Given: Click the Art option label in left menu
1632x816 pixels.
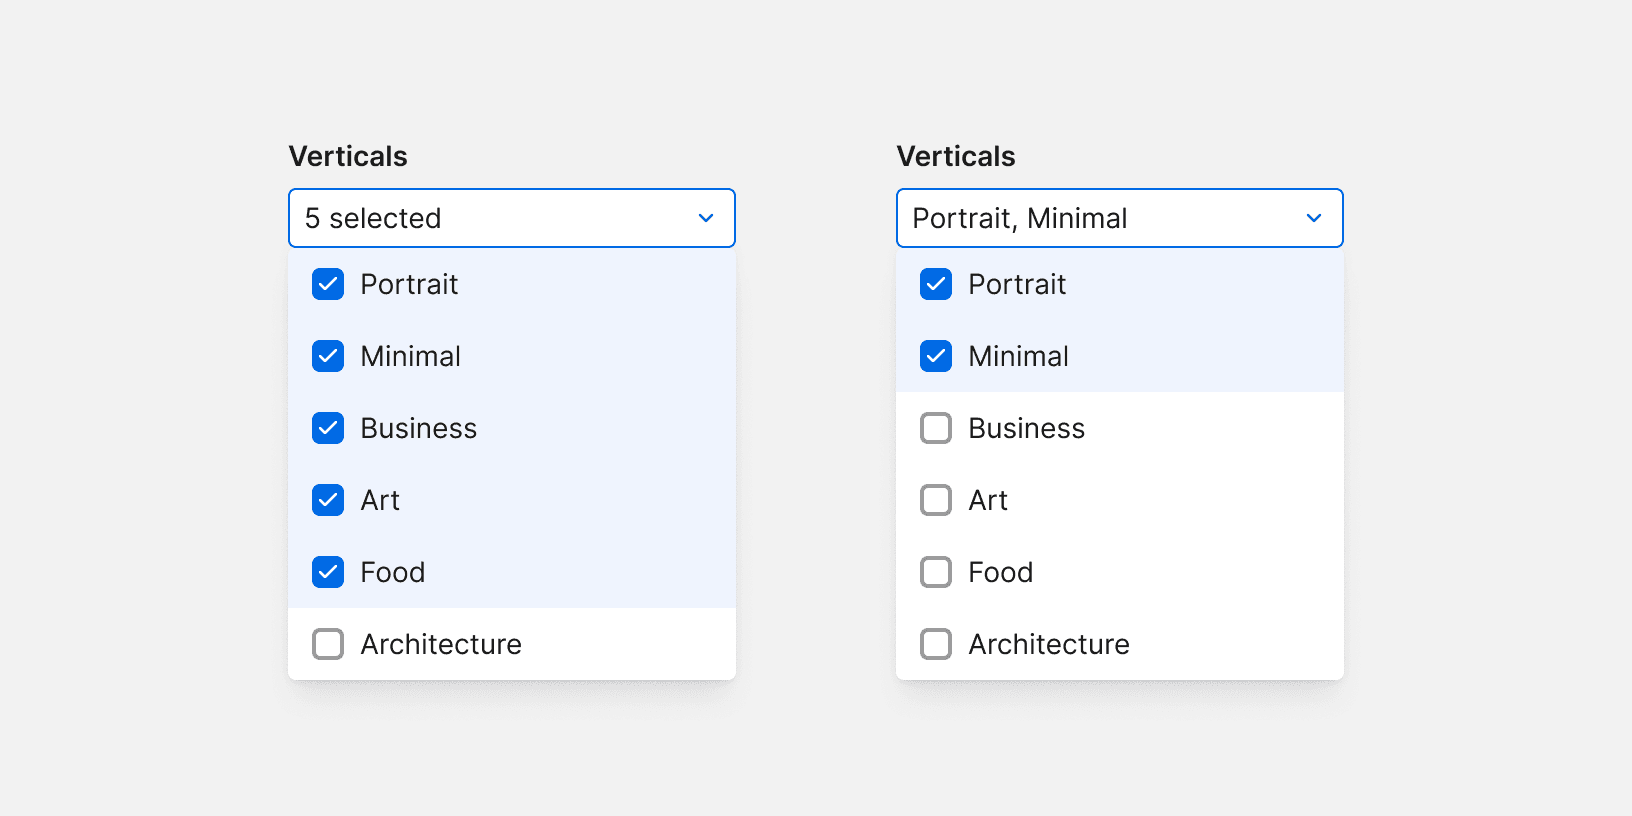Looking at the screenshot, I should pos(380,500).
